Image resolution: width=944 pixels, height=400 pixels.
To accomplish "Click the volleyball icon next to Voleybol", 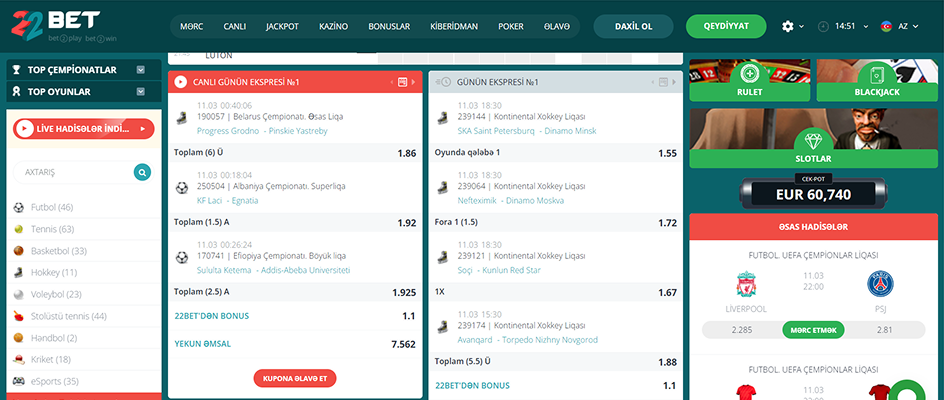I will pyautogui.click(x=19, y=295).
